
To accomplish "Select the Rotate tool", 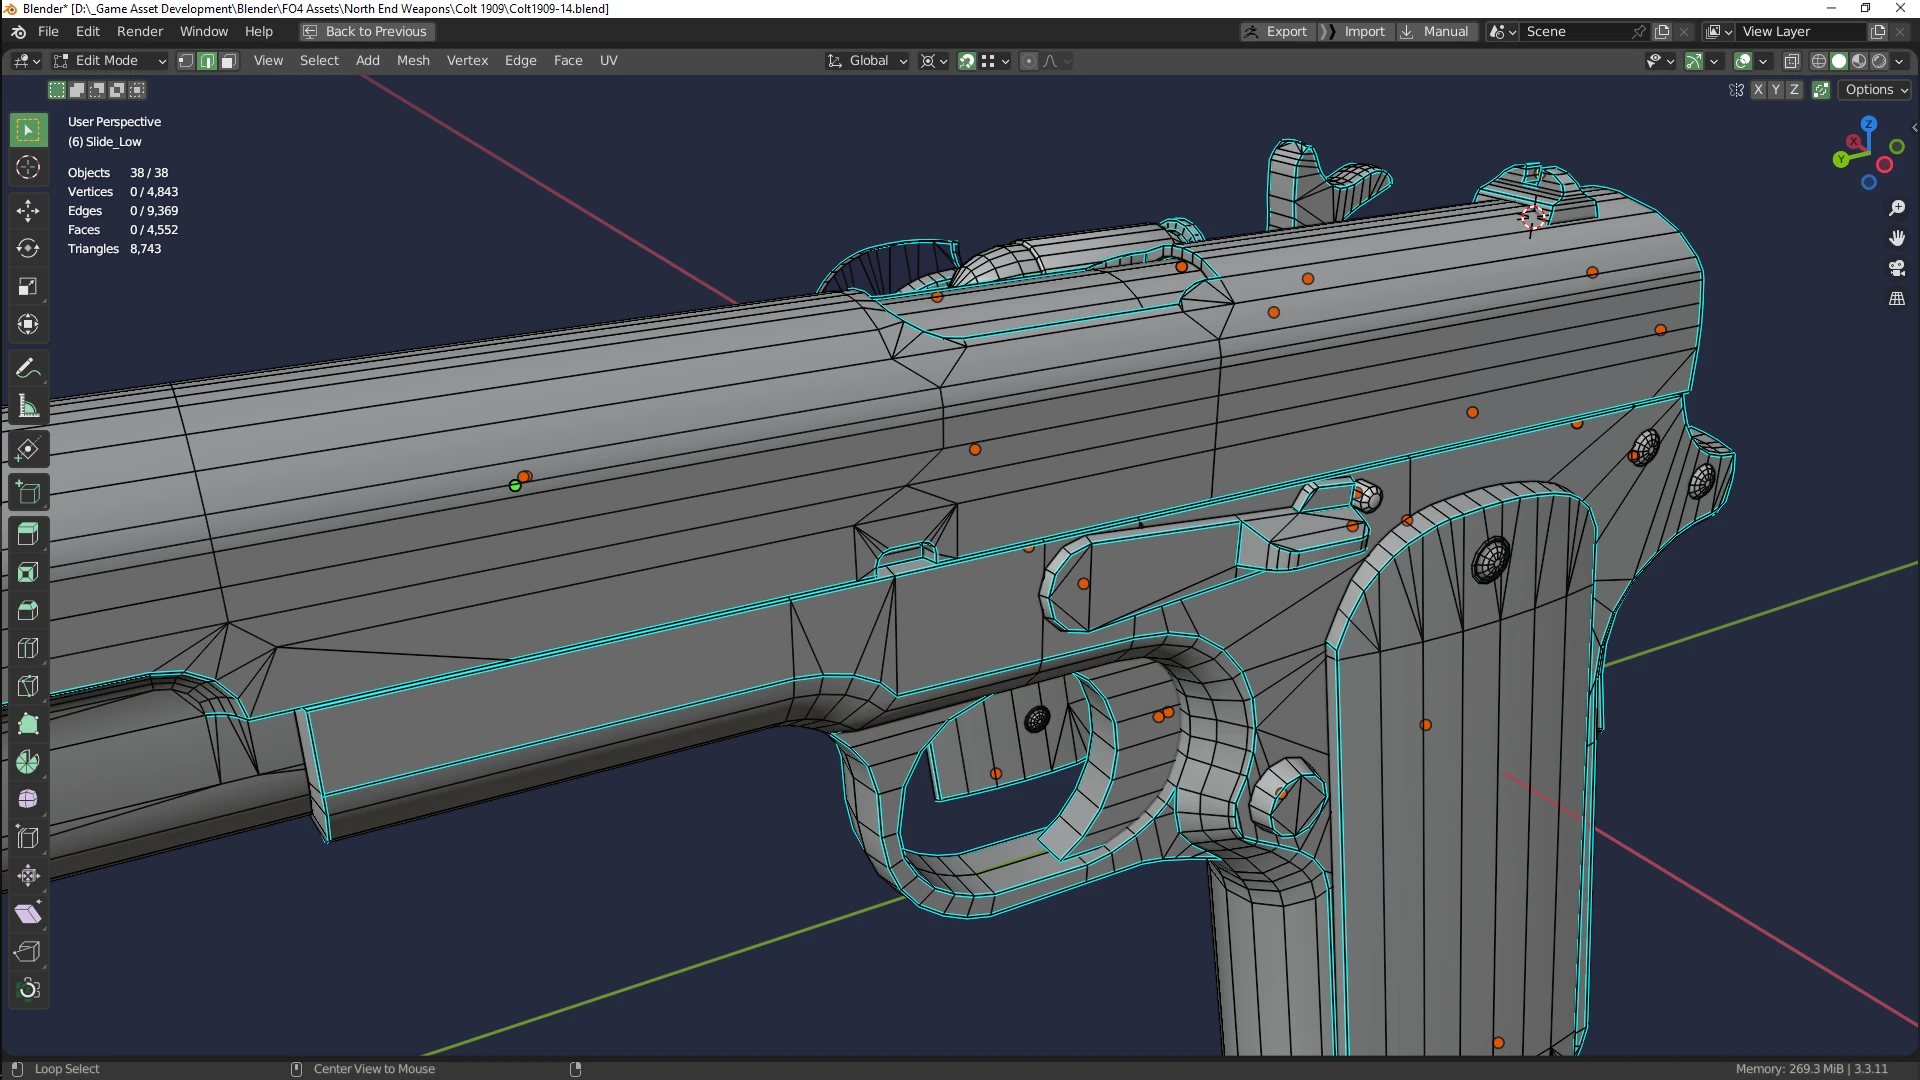I will tap(28, 248).
